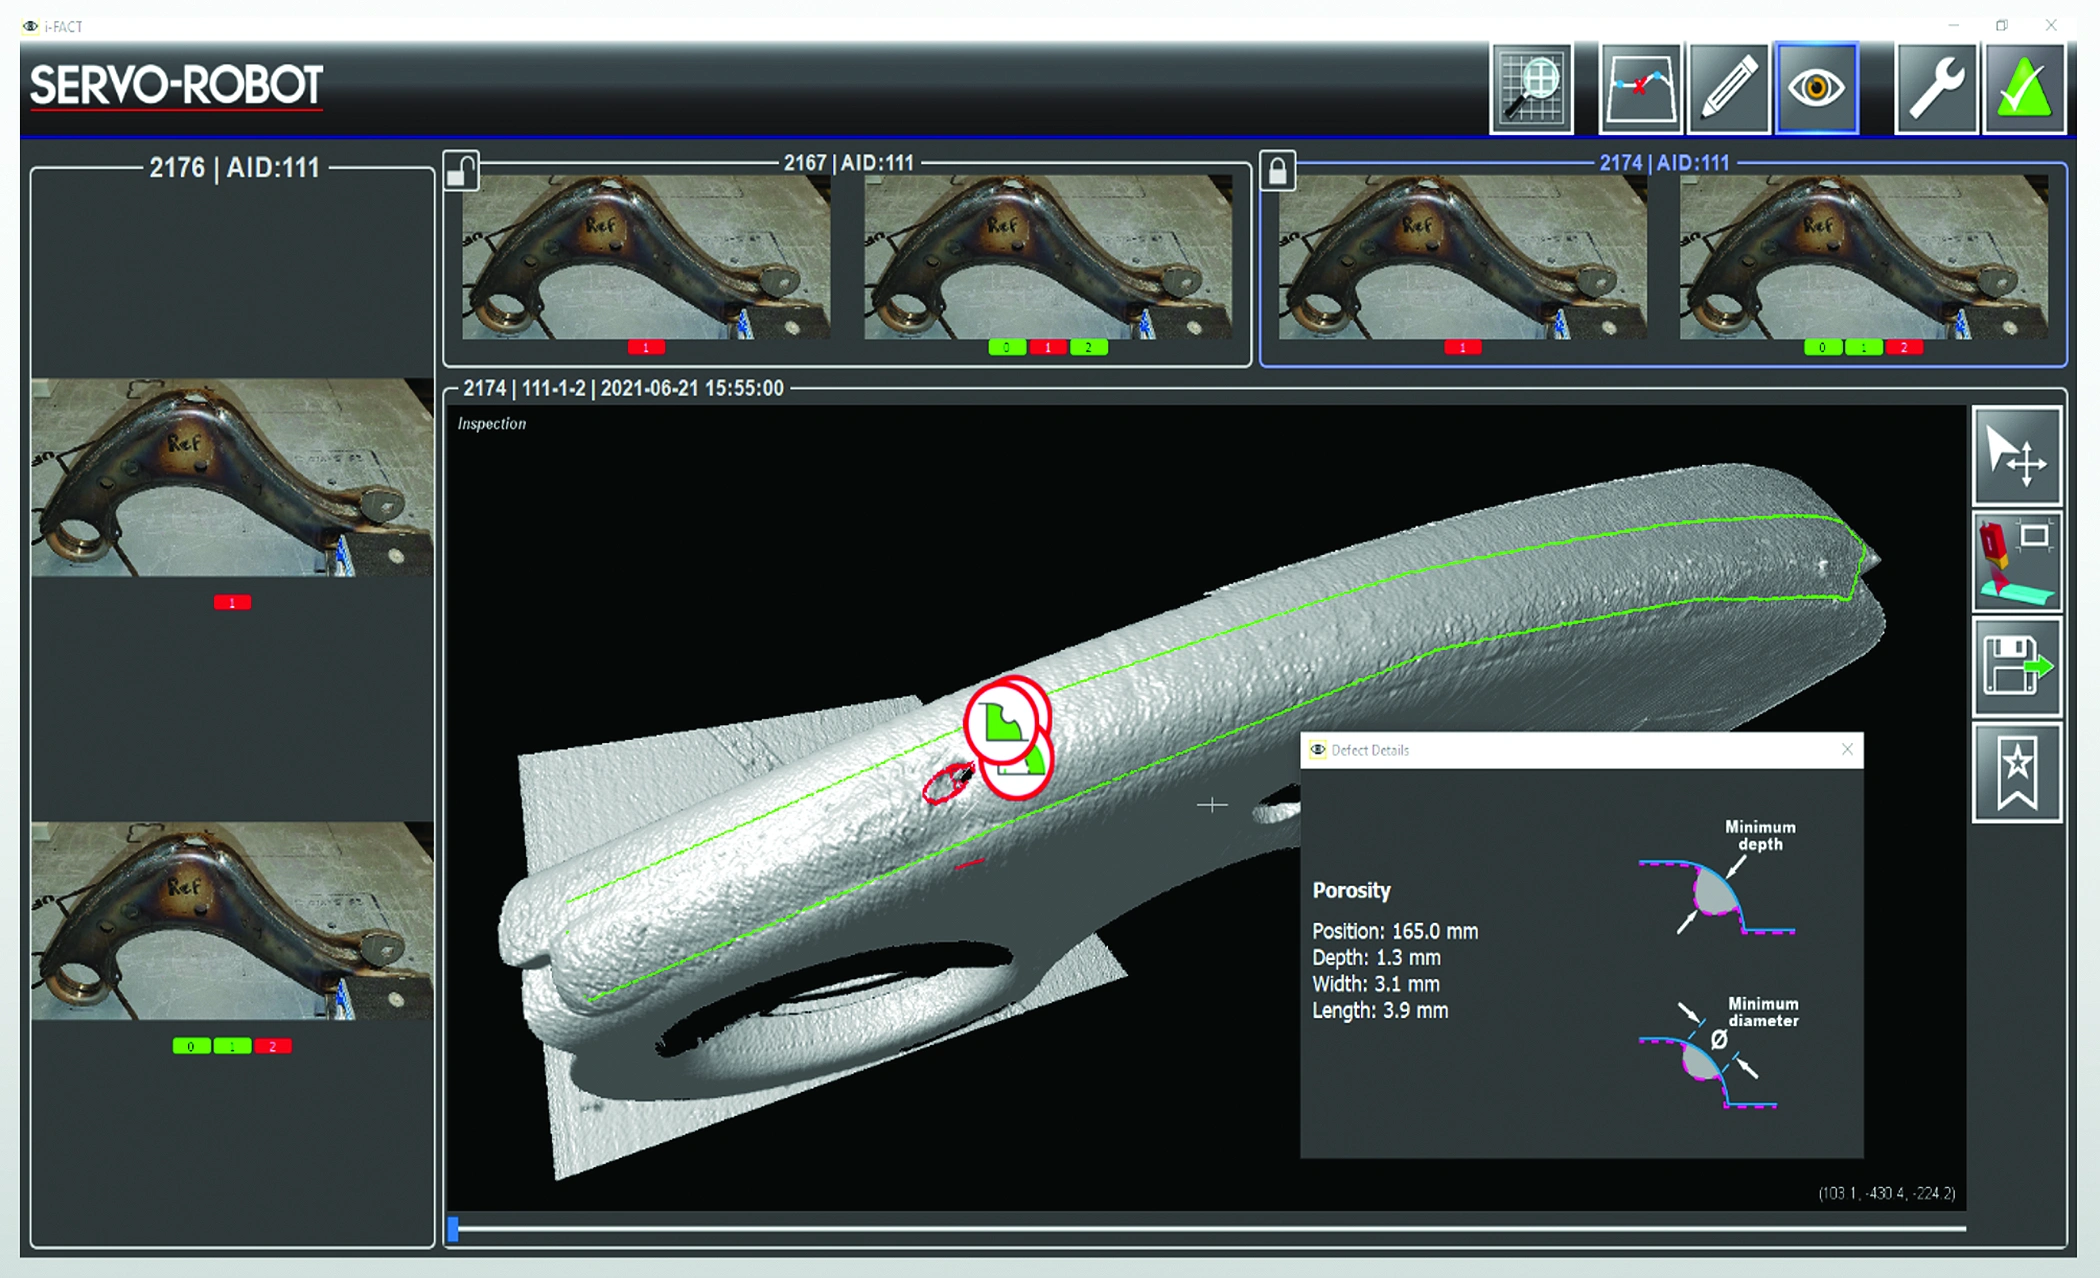The height and width of the screenshot is (1278, 2100).
Task: Click green 0 badge under lower 2176 thumbnail
Action: tap(191, 1046)
